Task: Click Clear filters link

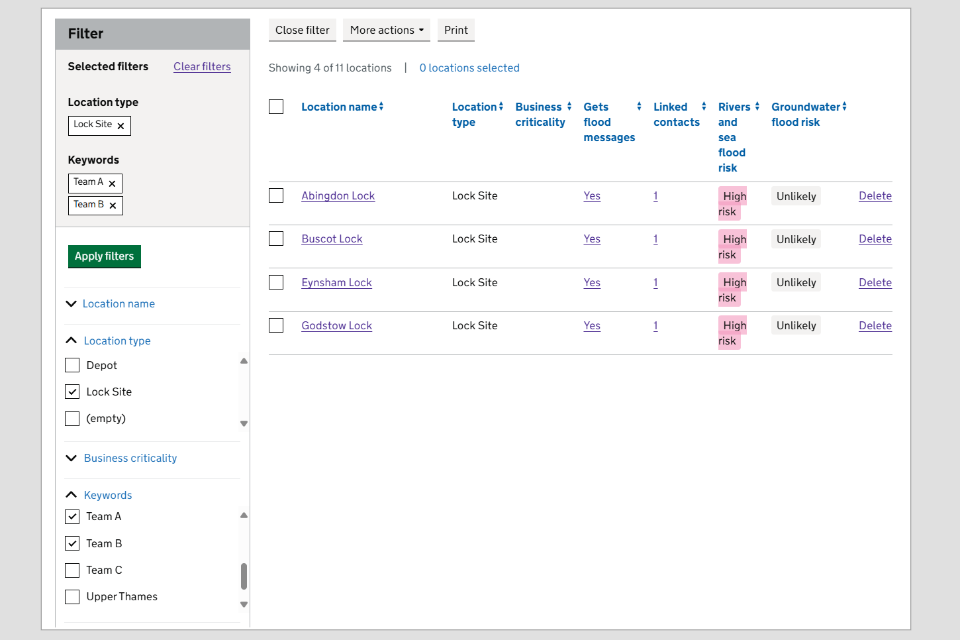Action: coord(202,67)
